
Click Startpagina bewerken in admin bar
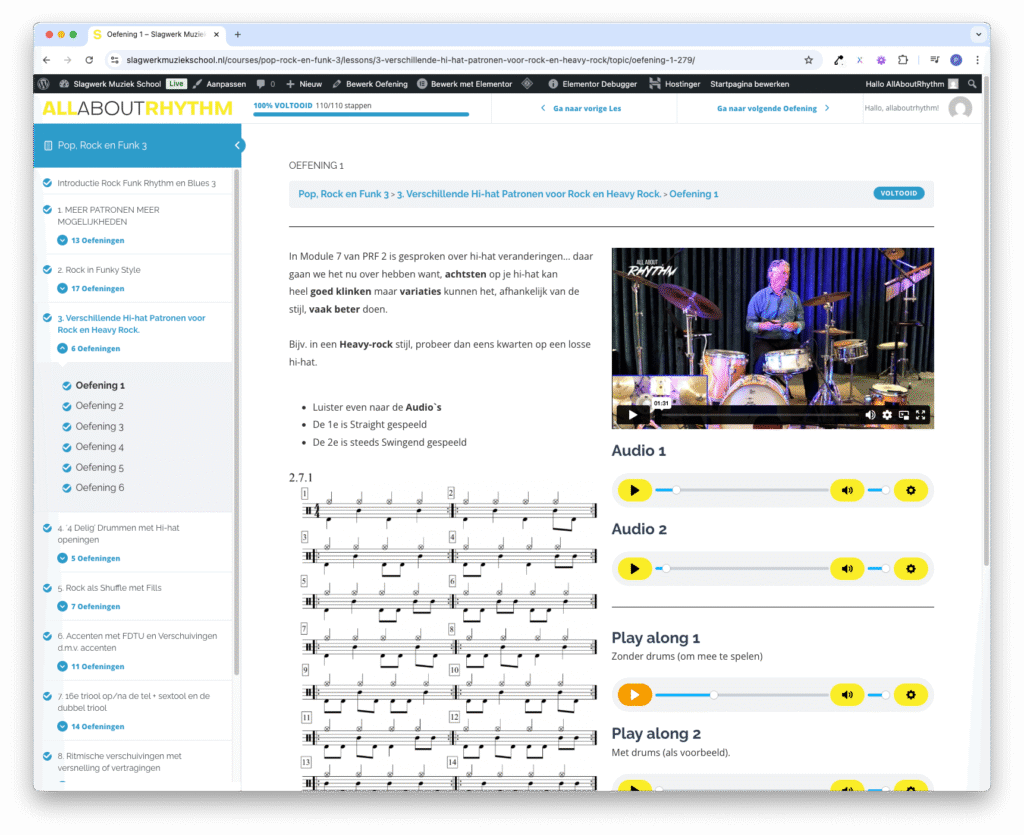click(x=750, y=84)
